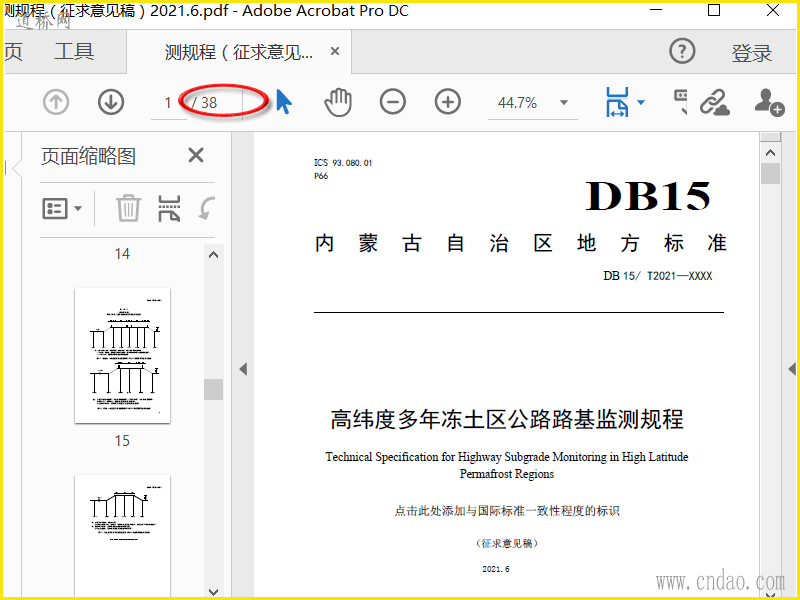Click thumbnail panel scroll up arrow

pos(214,254)
